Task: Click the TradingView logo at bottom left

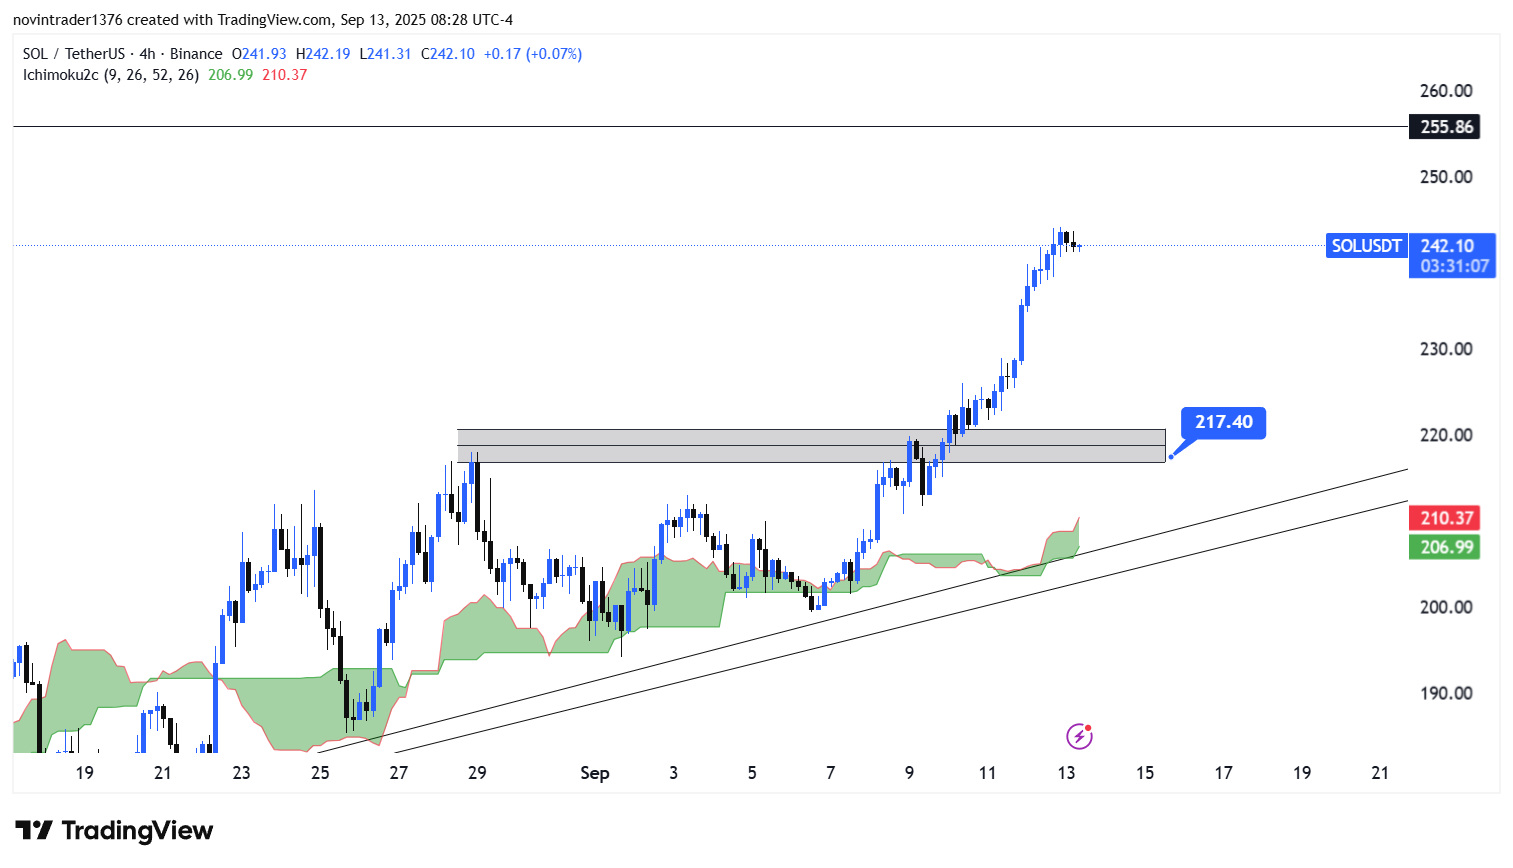Action: (x=114, y=831)
